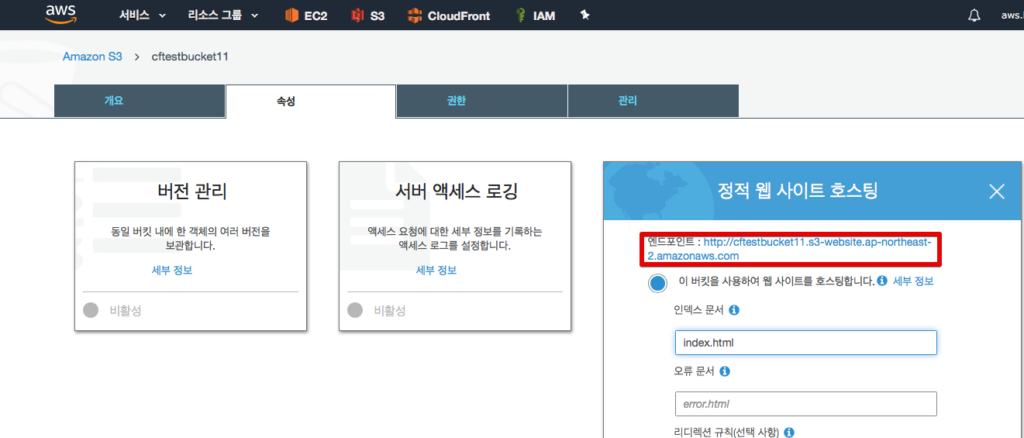Click the index.html input field

pyautogui.click(x=806, y=342)
